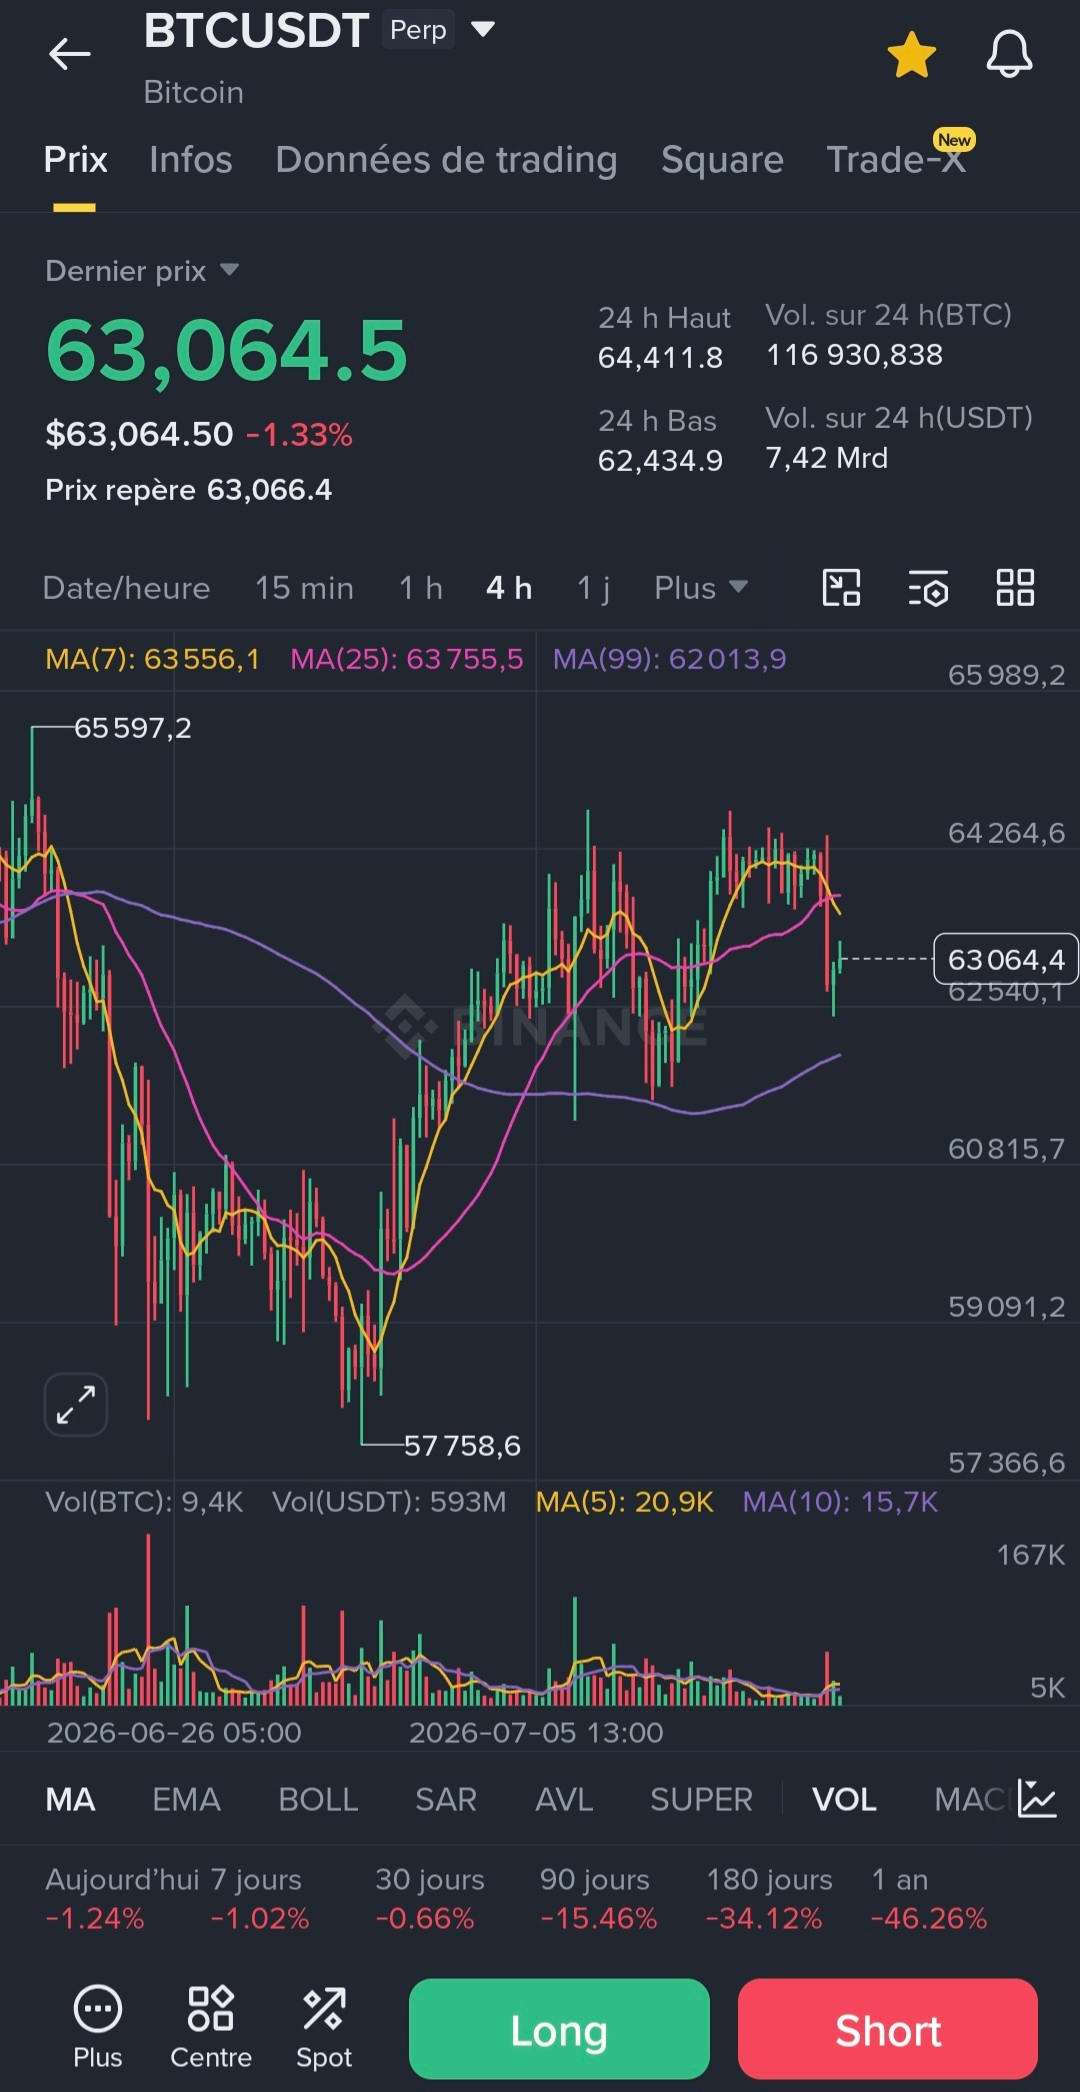Tap the Long button
Viewport: 1080px width, 2092px height.
point(559,2029)
